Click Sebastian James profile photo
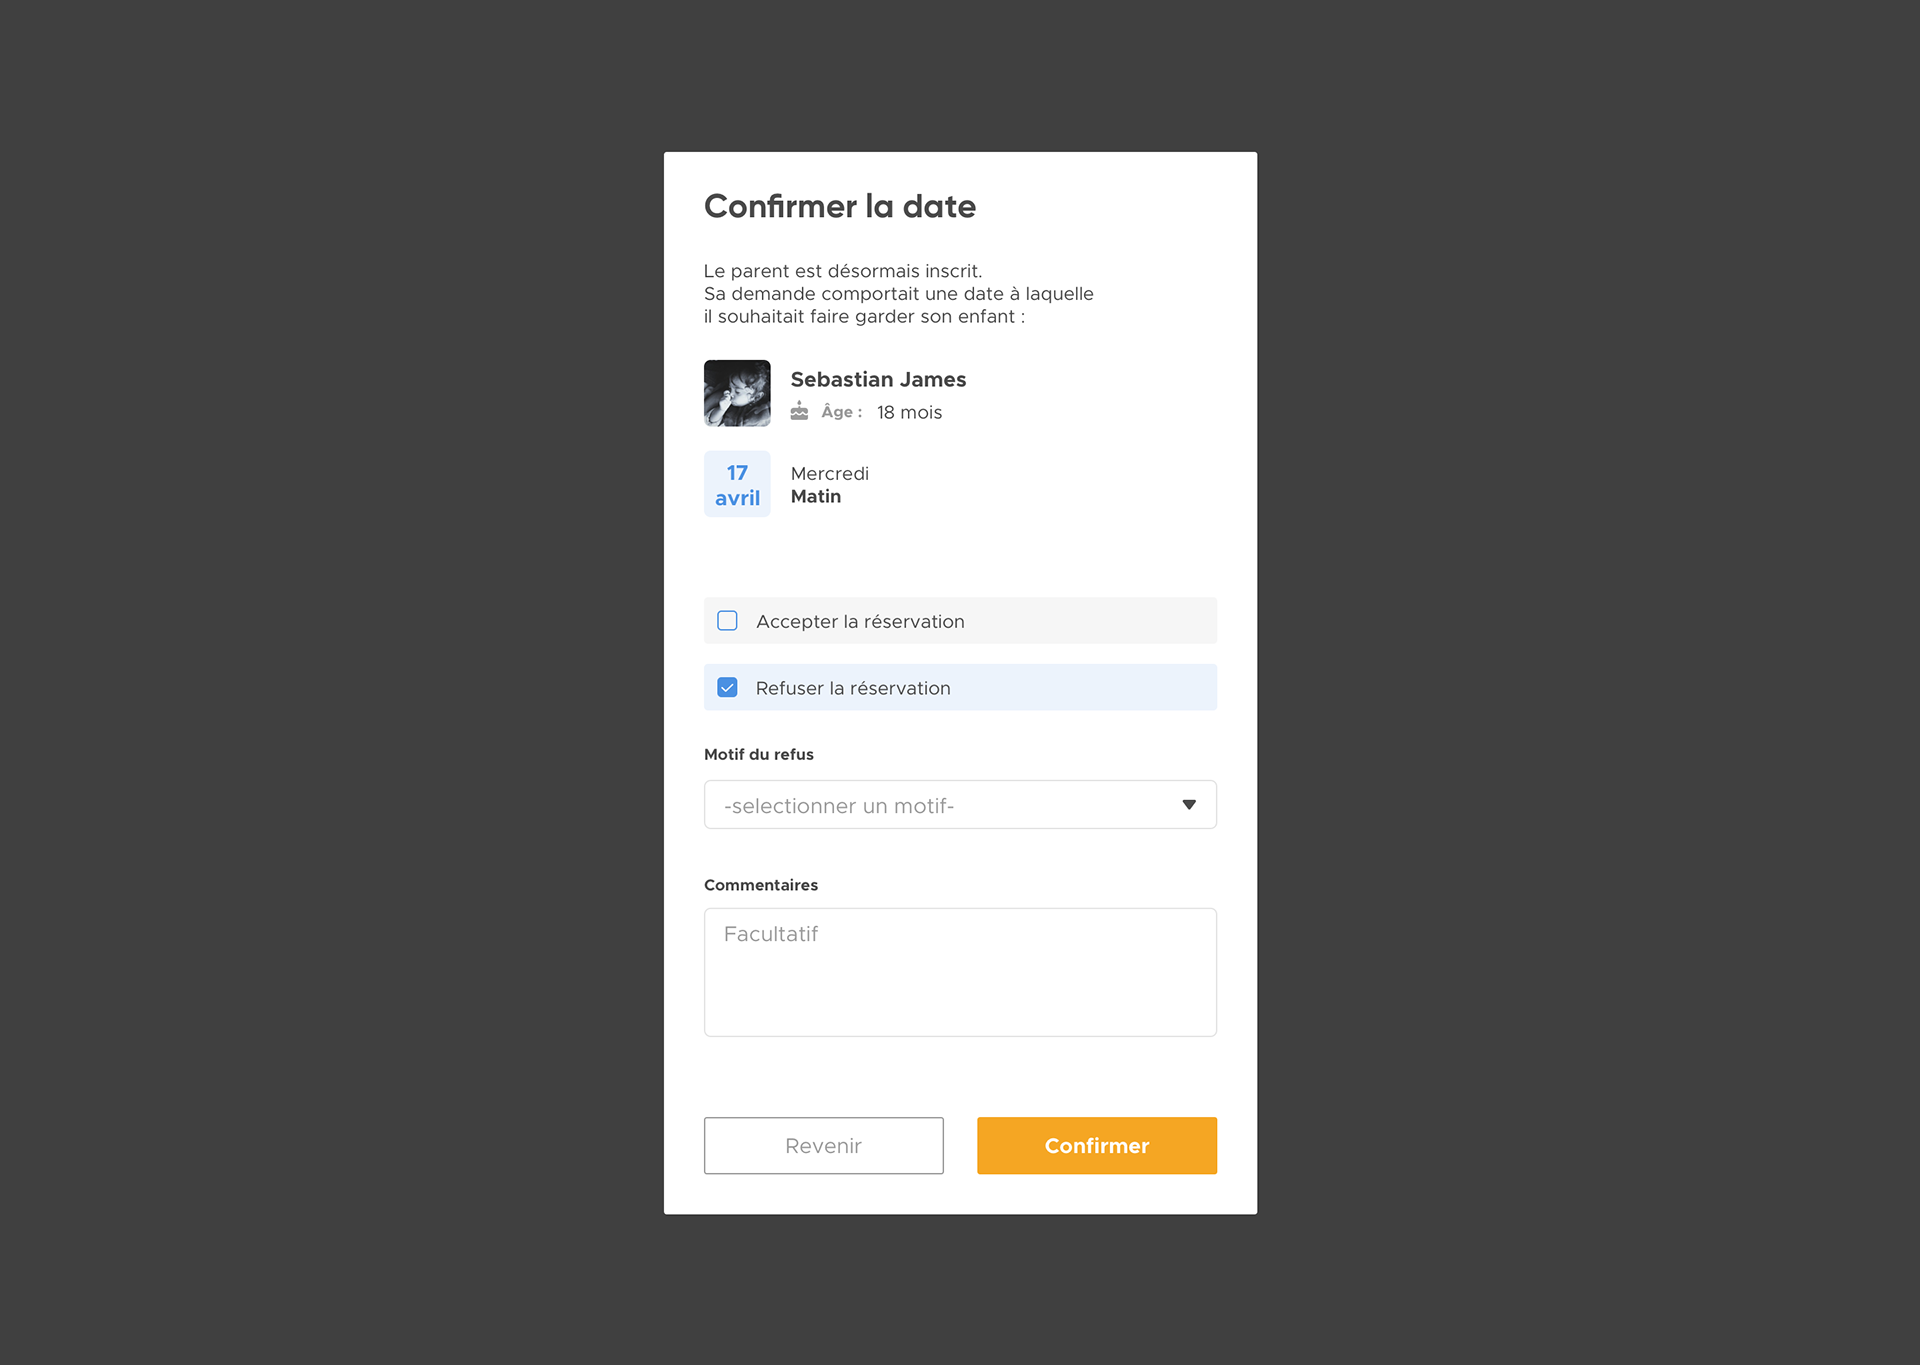 (737, 393)
